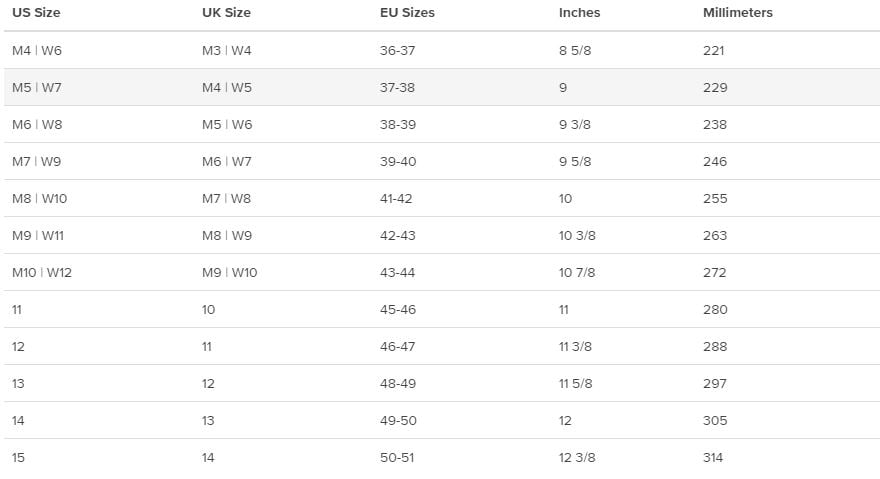Select the 221 millimeters cell
Screen dimensions: 880x479
tap(713, 51)
